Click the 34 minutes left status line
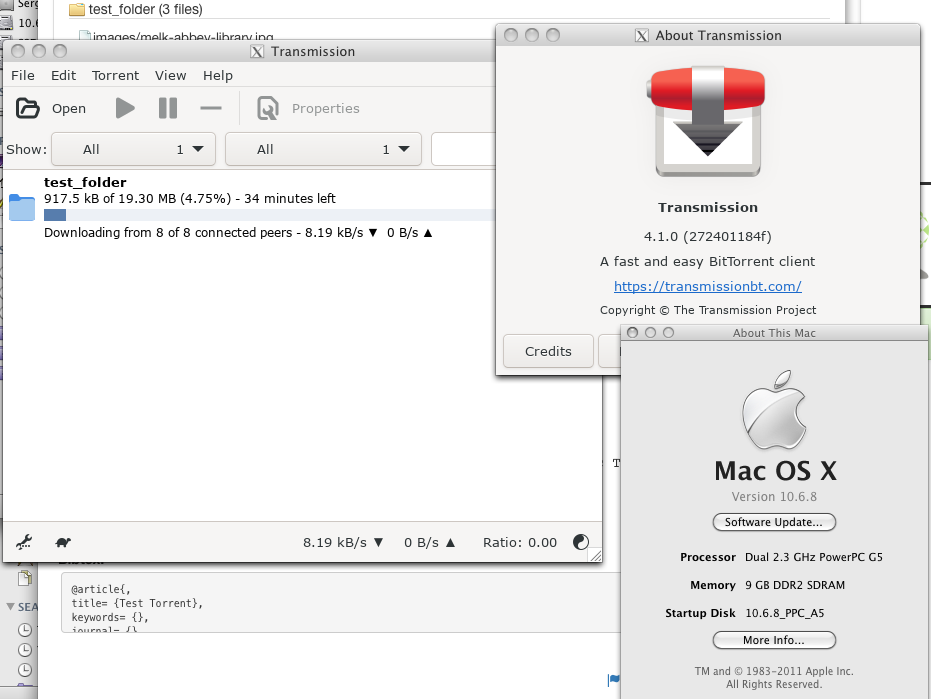931x699 pixels. (189, 198)
